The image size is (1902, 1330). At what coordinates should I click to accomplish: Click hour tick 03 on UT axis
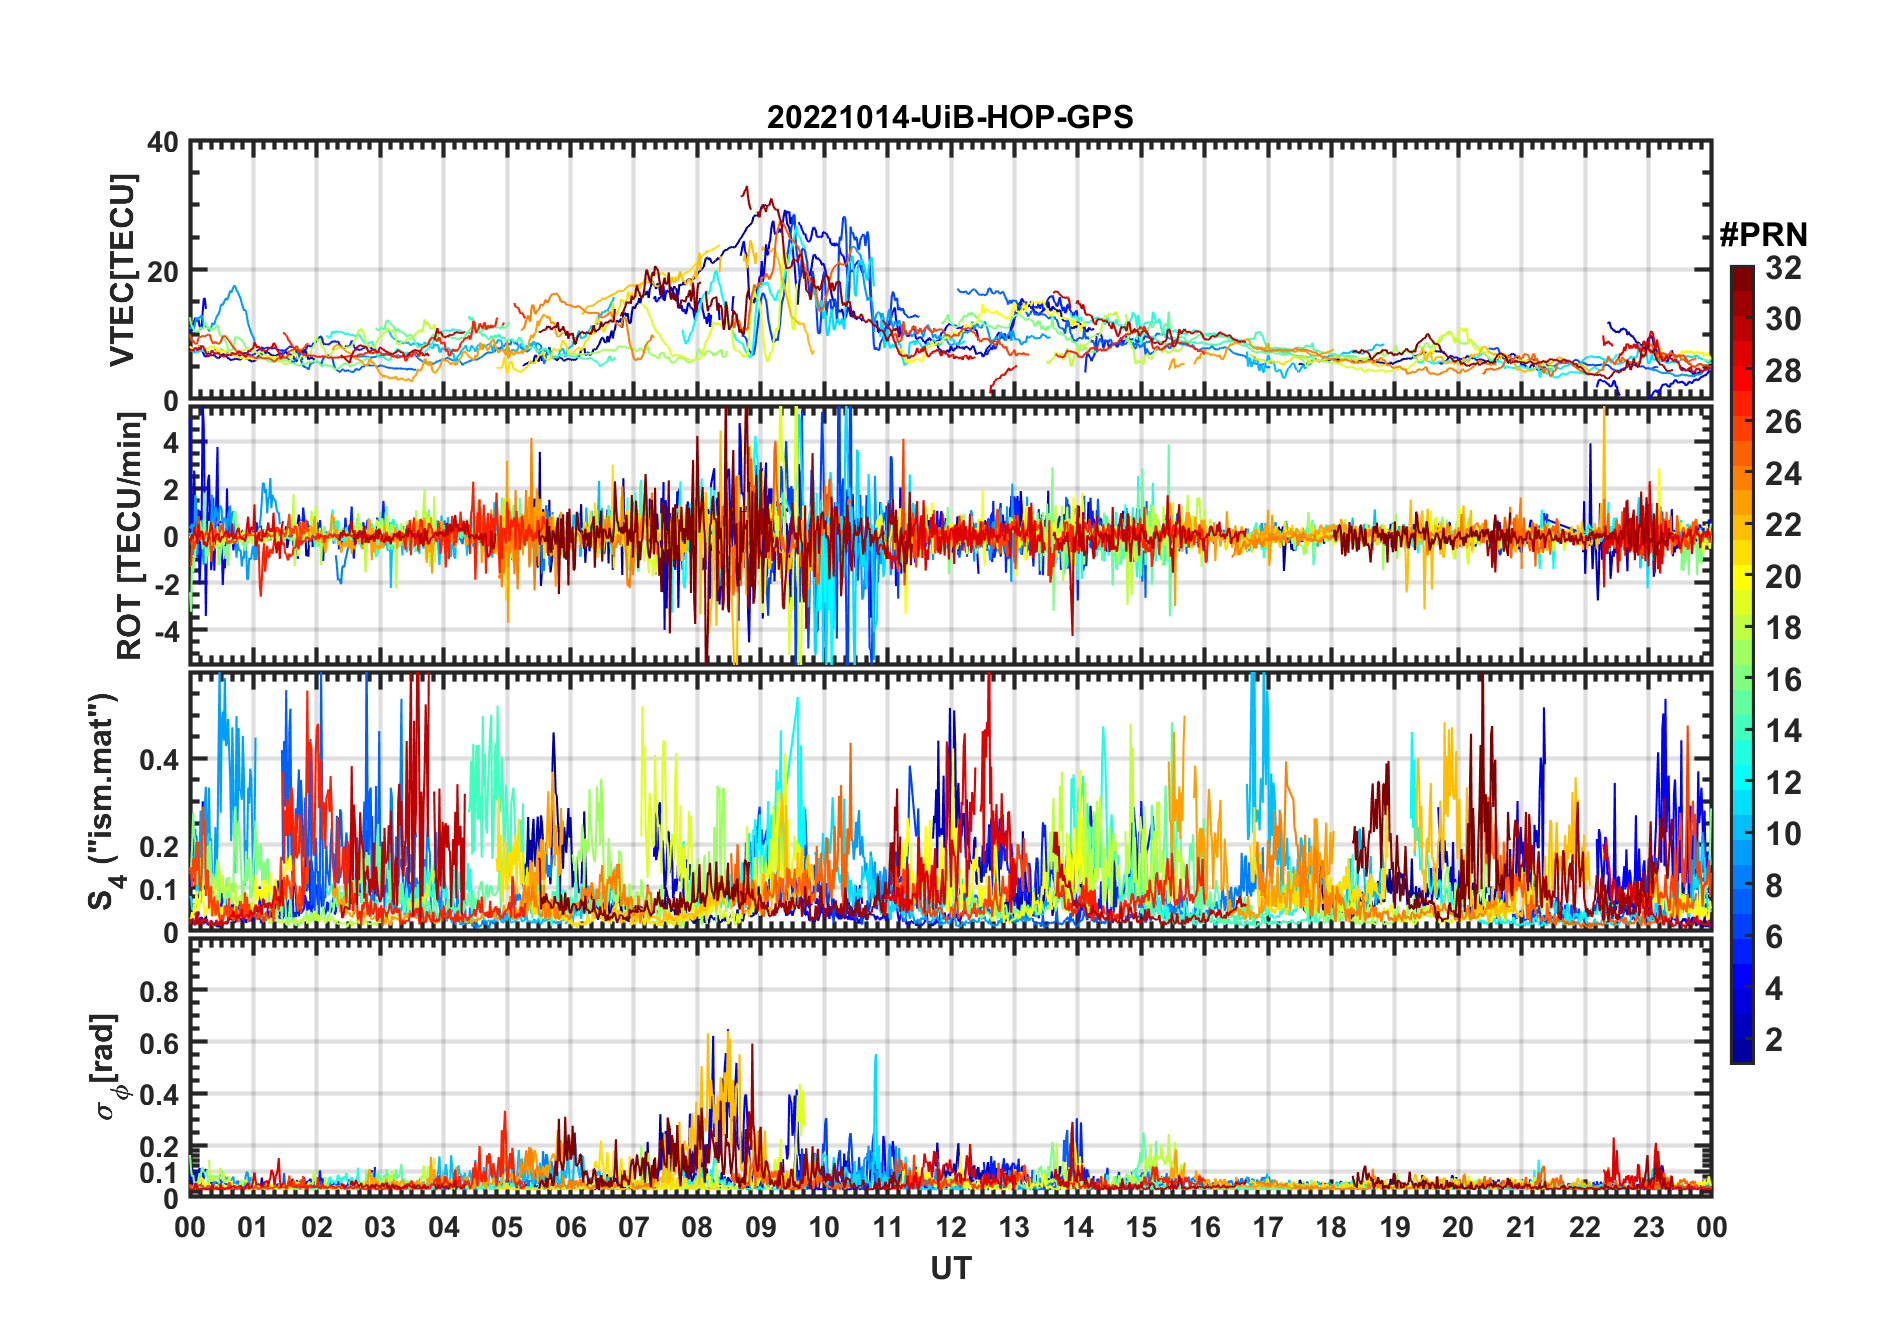coord(380,1227)
